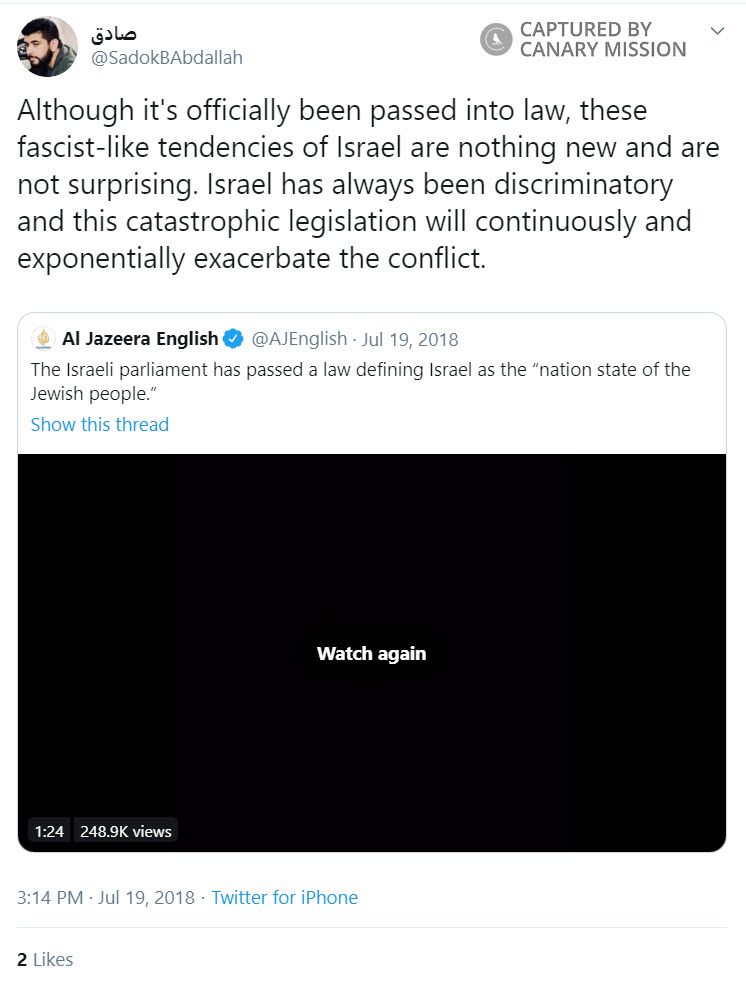Expand the thread via Show this thread

click(99, 424)
